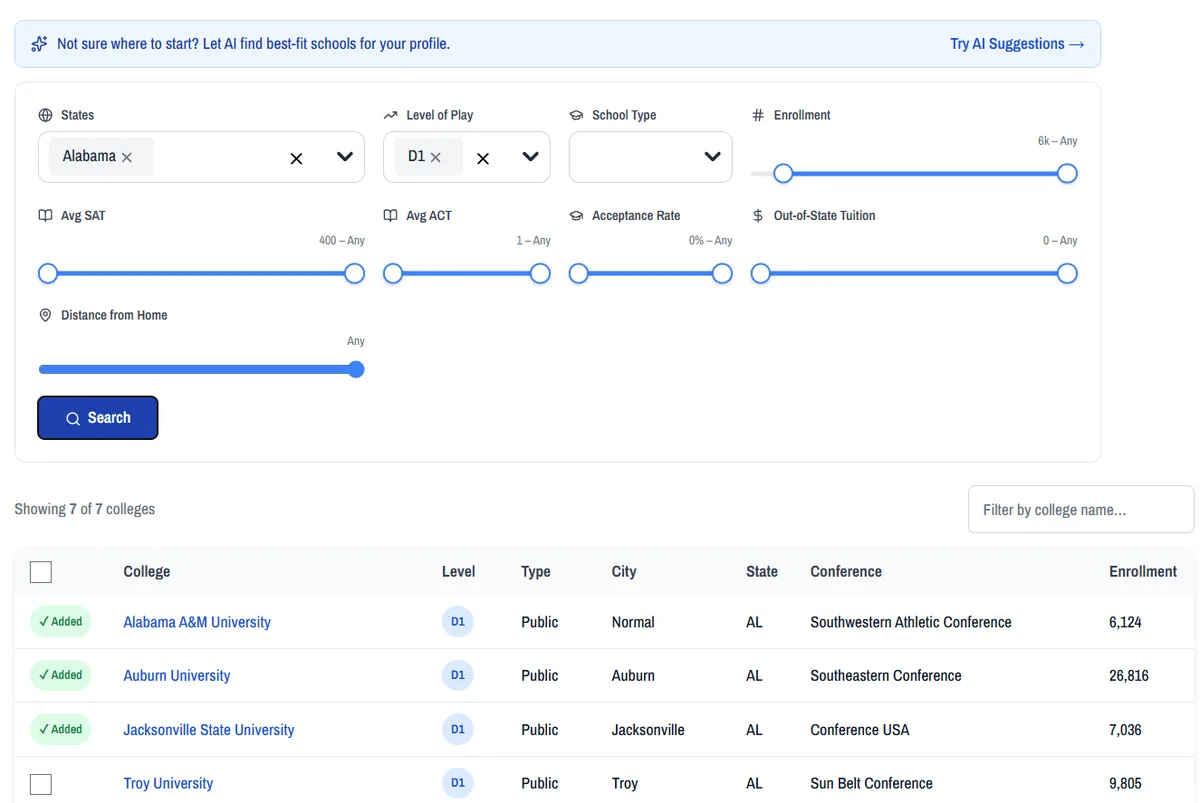This screenshot has height=803, width=1200.
Task: Open the States dropdown chevron
Action: pyautogui.click(x=345, y=157)
